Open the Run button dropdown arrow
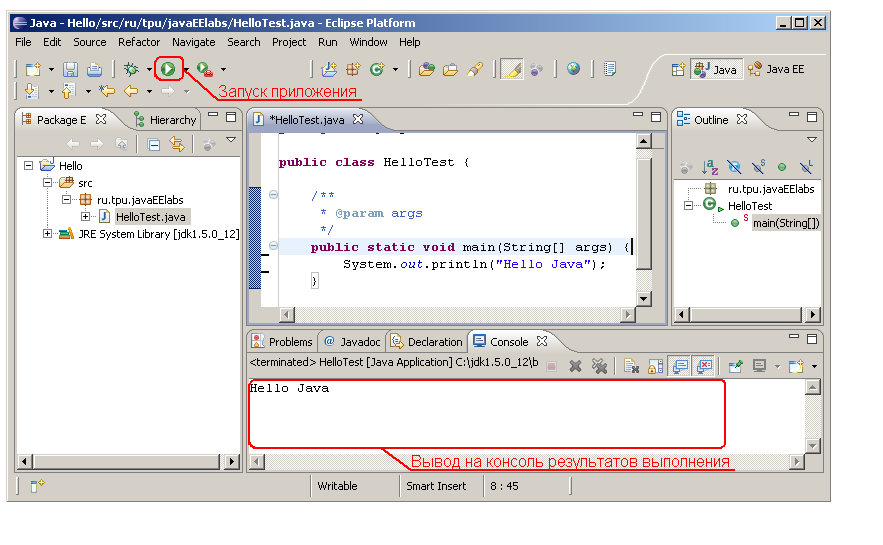 point(186,70)
